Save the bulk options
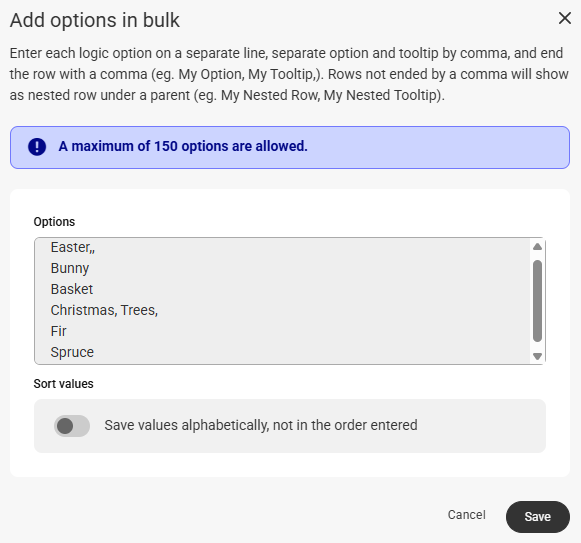 538,517
